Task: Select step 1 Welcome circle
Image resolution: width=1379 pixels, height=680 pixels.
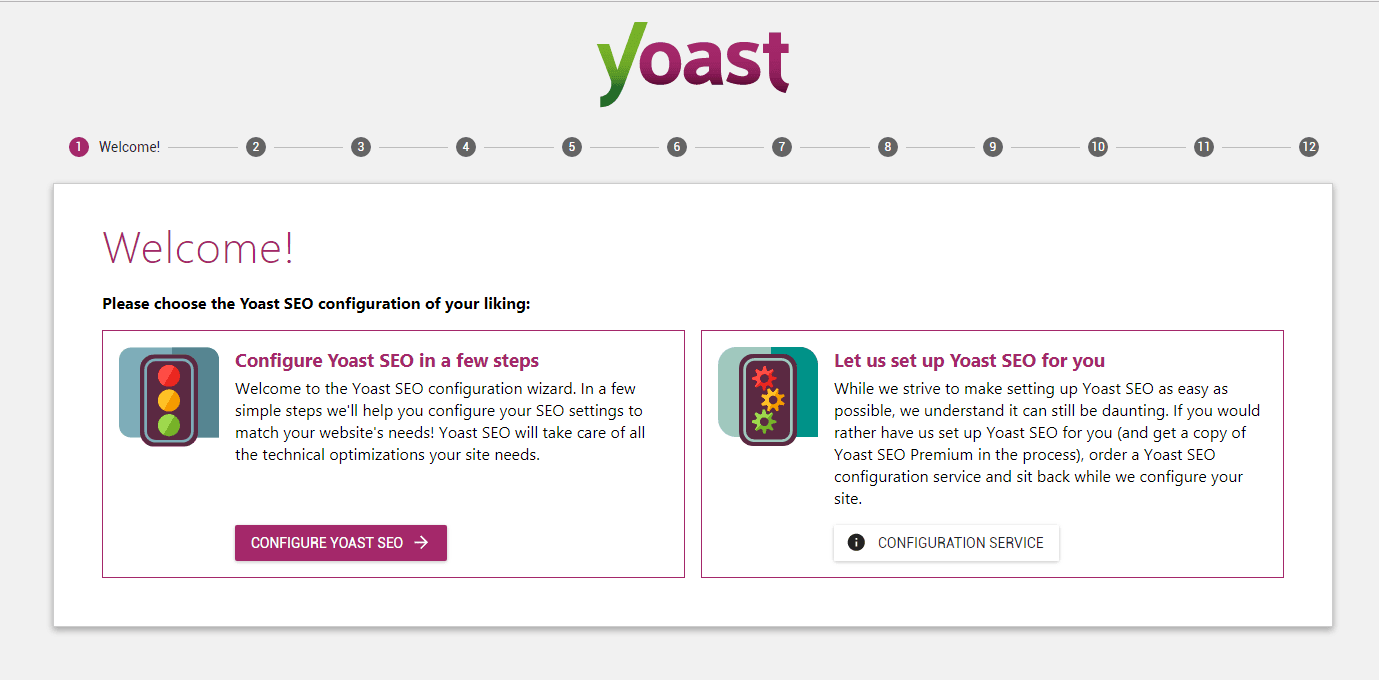Action: pos(79,147)
